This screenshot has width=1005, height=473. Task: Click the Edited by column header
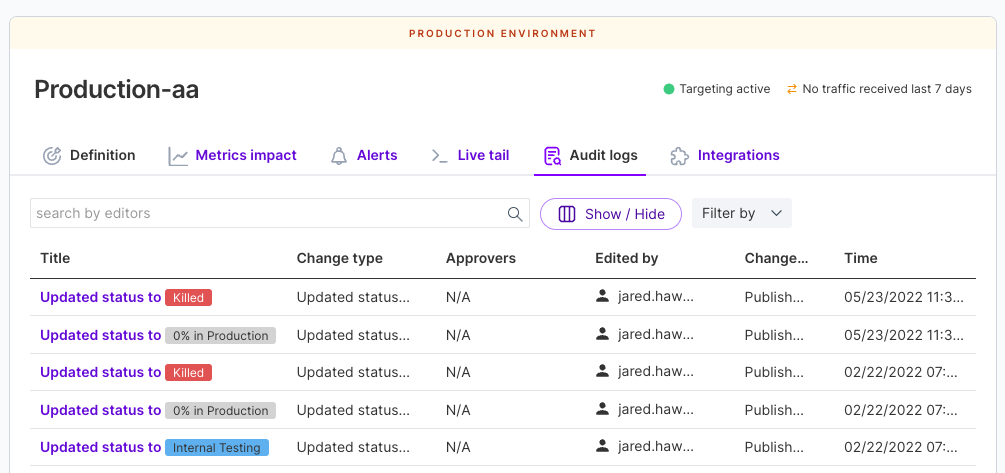click(626, 258)
